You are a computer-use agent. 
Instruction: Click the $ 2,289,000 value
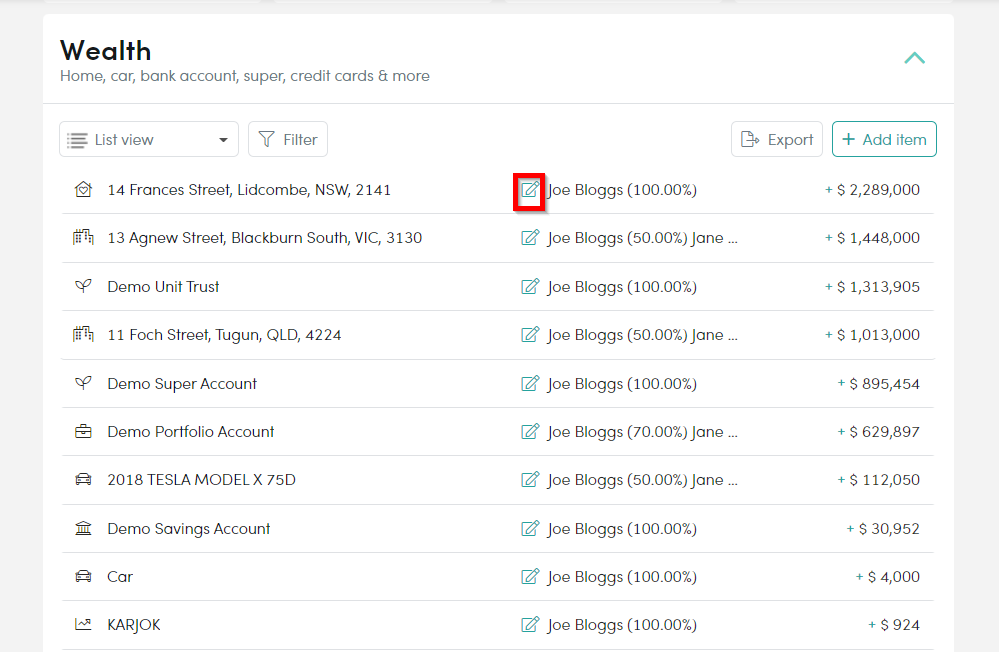[x=878, y=190]
